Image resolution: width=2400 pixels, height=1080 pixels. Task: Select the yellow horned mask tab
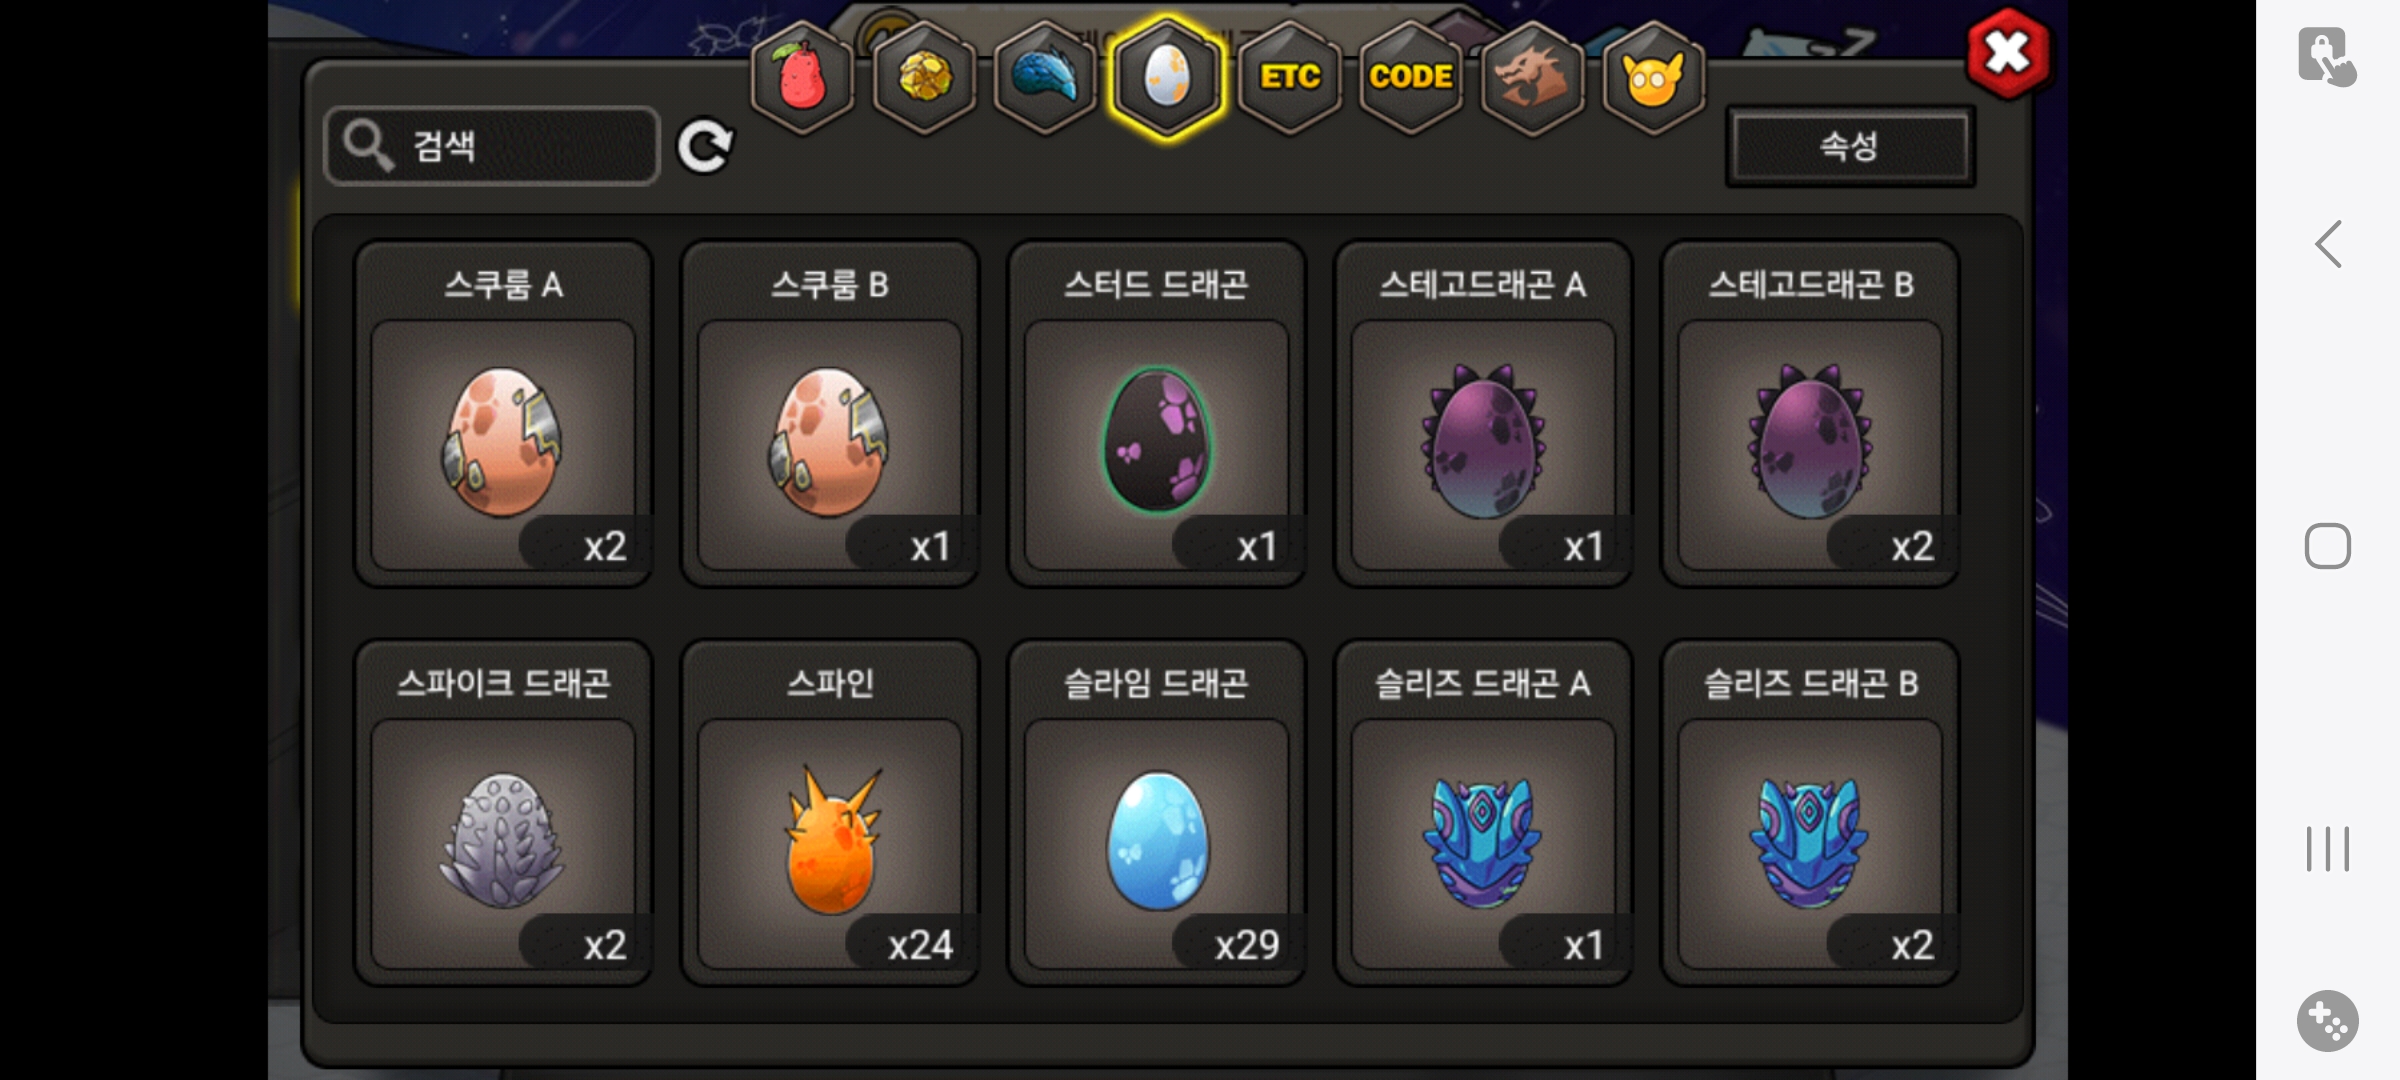pos(1654,76)
